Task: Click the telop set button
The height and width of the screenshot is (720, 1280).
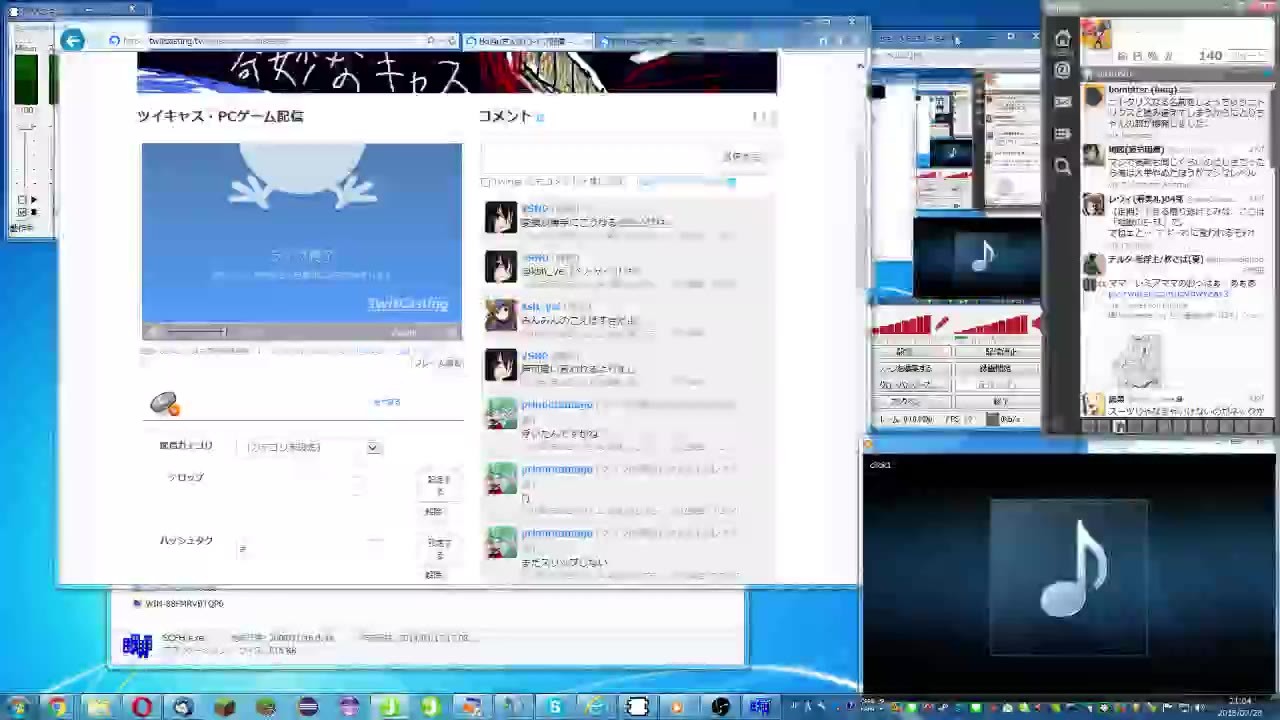Action: (x=439, y=485)
